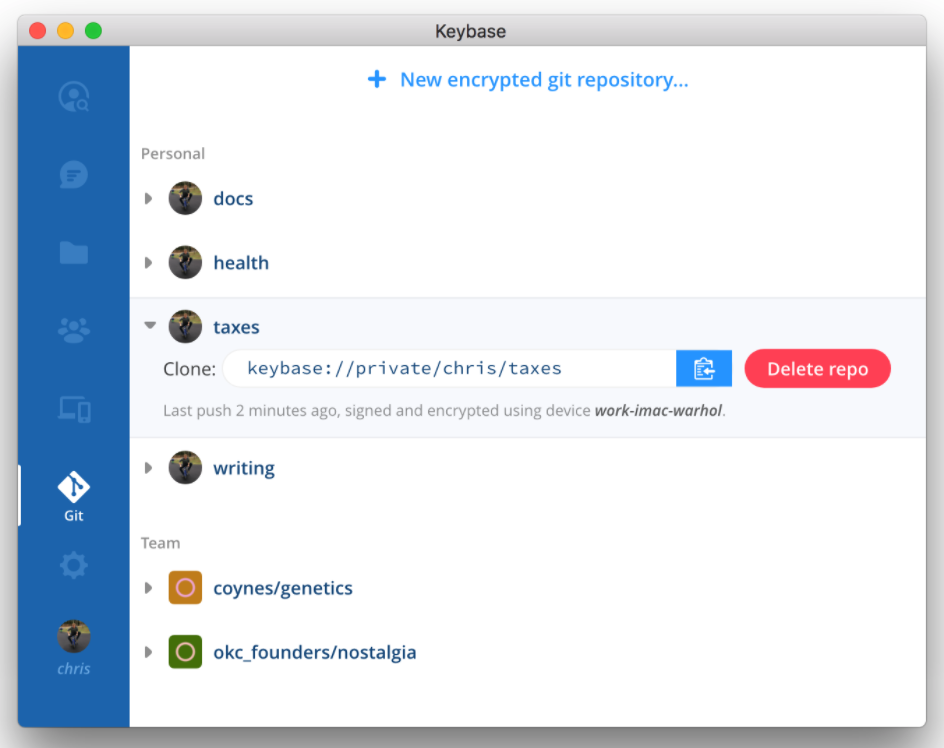
Task: Click the taxes repository name
Action: tap(236, 327)
